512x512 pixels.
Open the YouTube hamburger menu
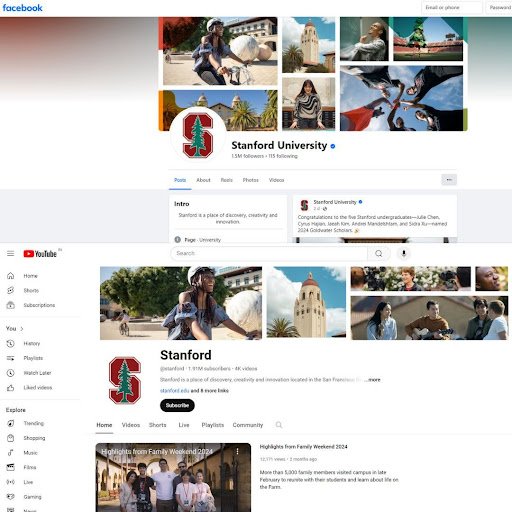point(11,254)
